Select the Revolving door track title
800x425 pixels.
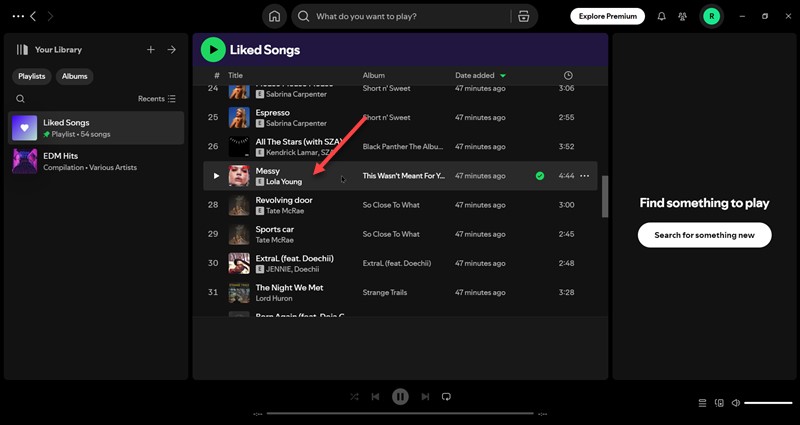[x=284, y=200]
